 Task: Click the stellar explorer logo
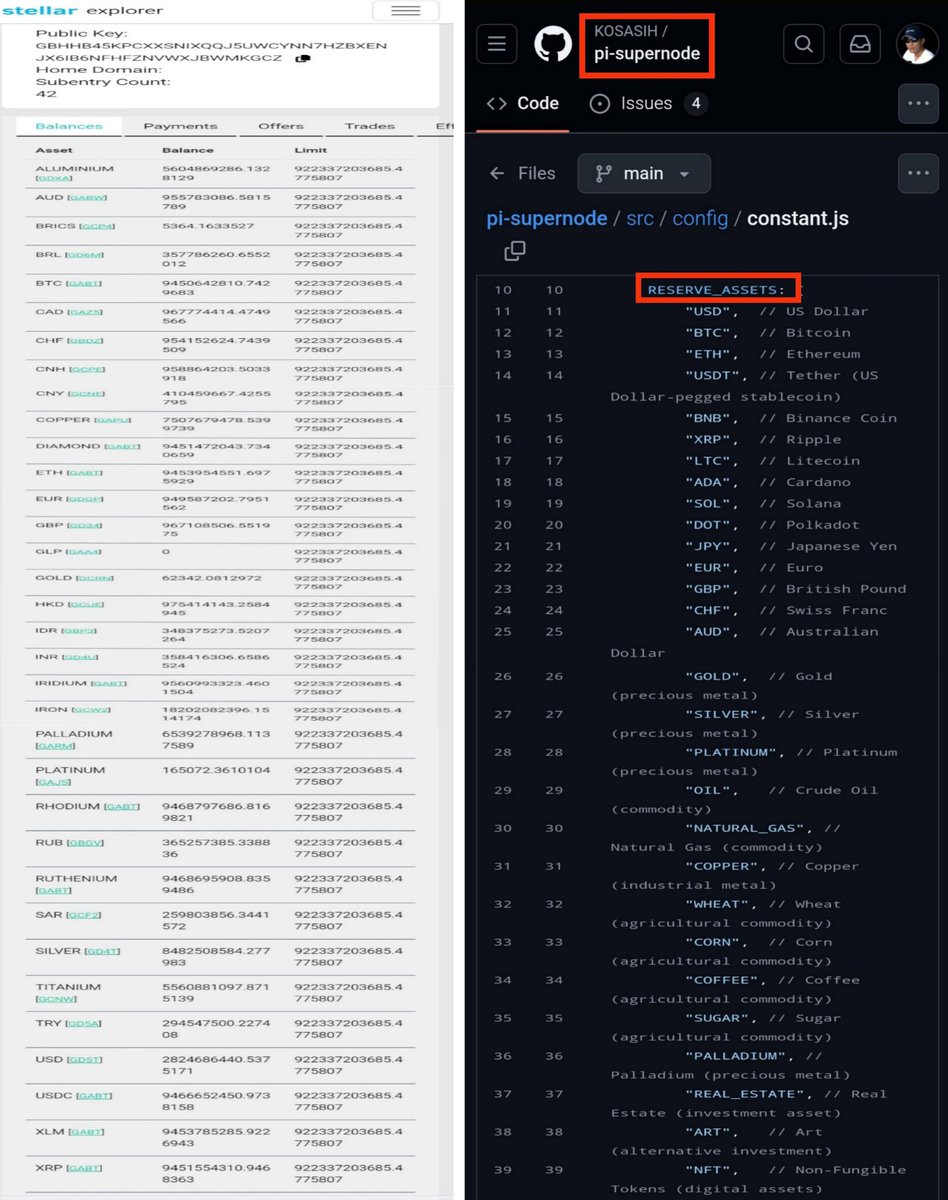click(82, 10)
